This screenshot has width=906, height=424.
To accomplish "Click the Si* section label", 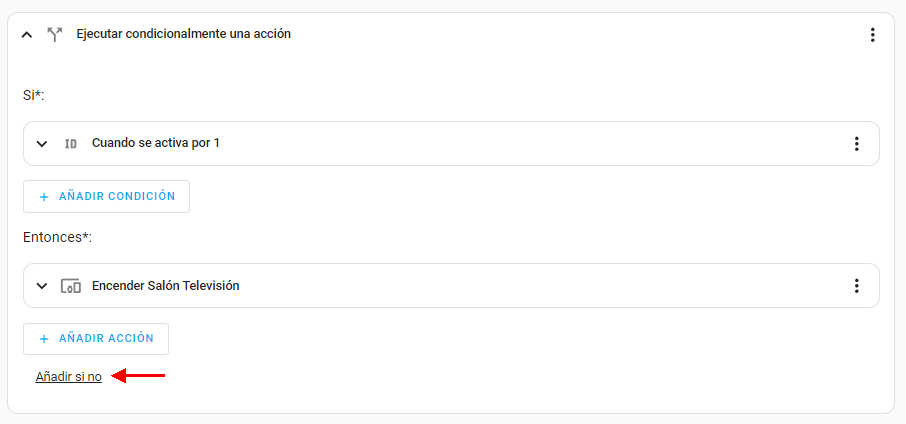I will pos(34,95).
